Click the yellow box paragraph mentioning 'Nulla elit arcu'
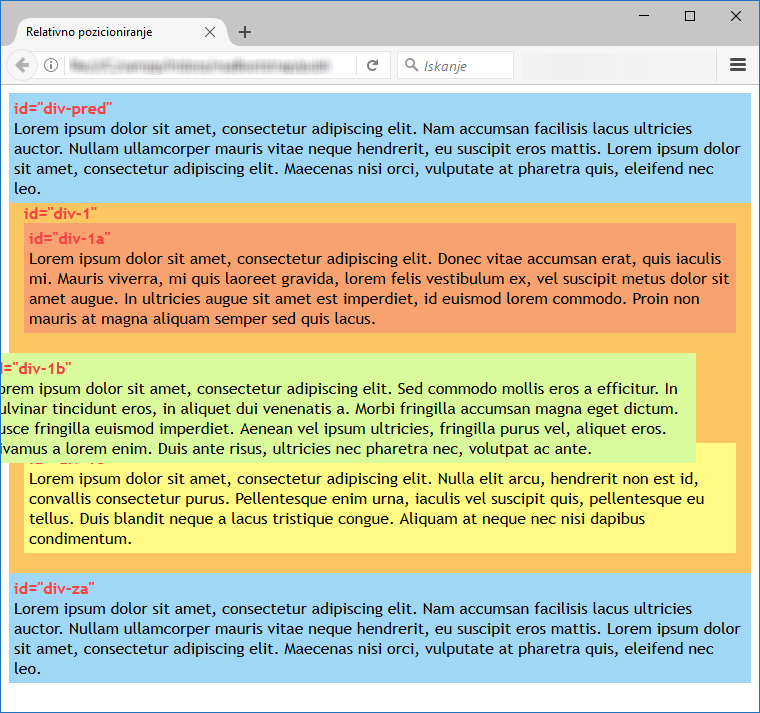Screen dimensions: 760x713 366,508
